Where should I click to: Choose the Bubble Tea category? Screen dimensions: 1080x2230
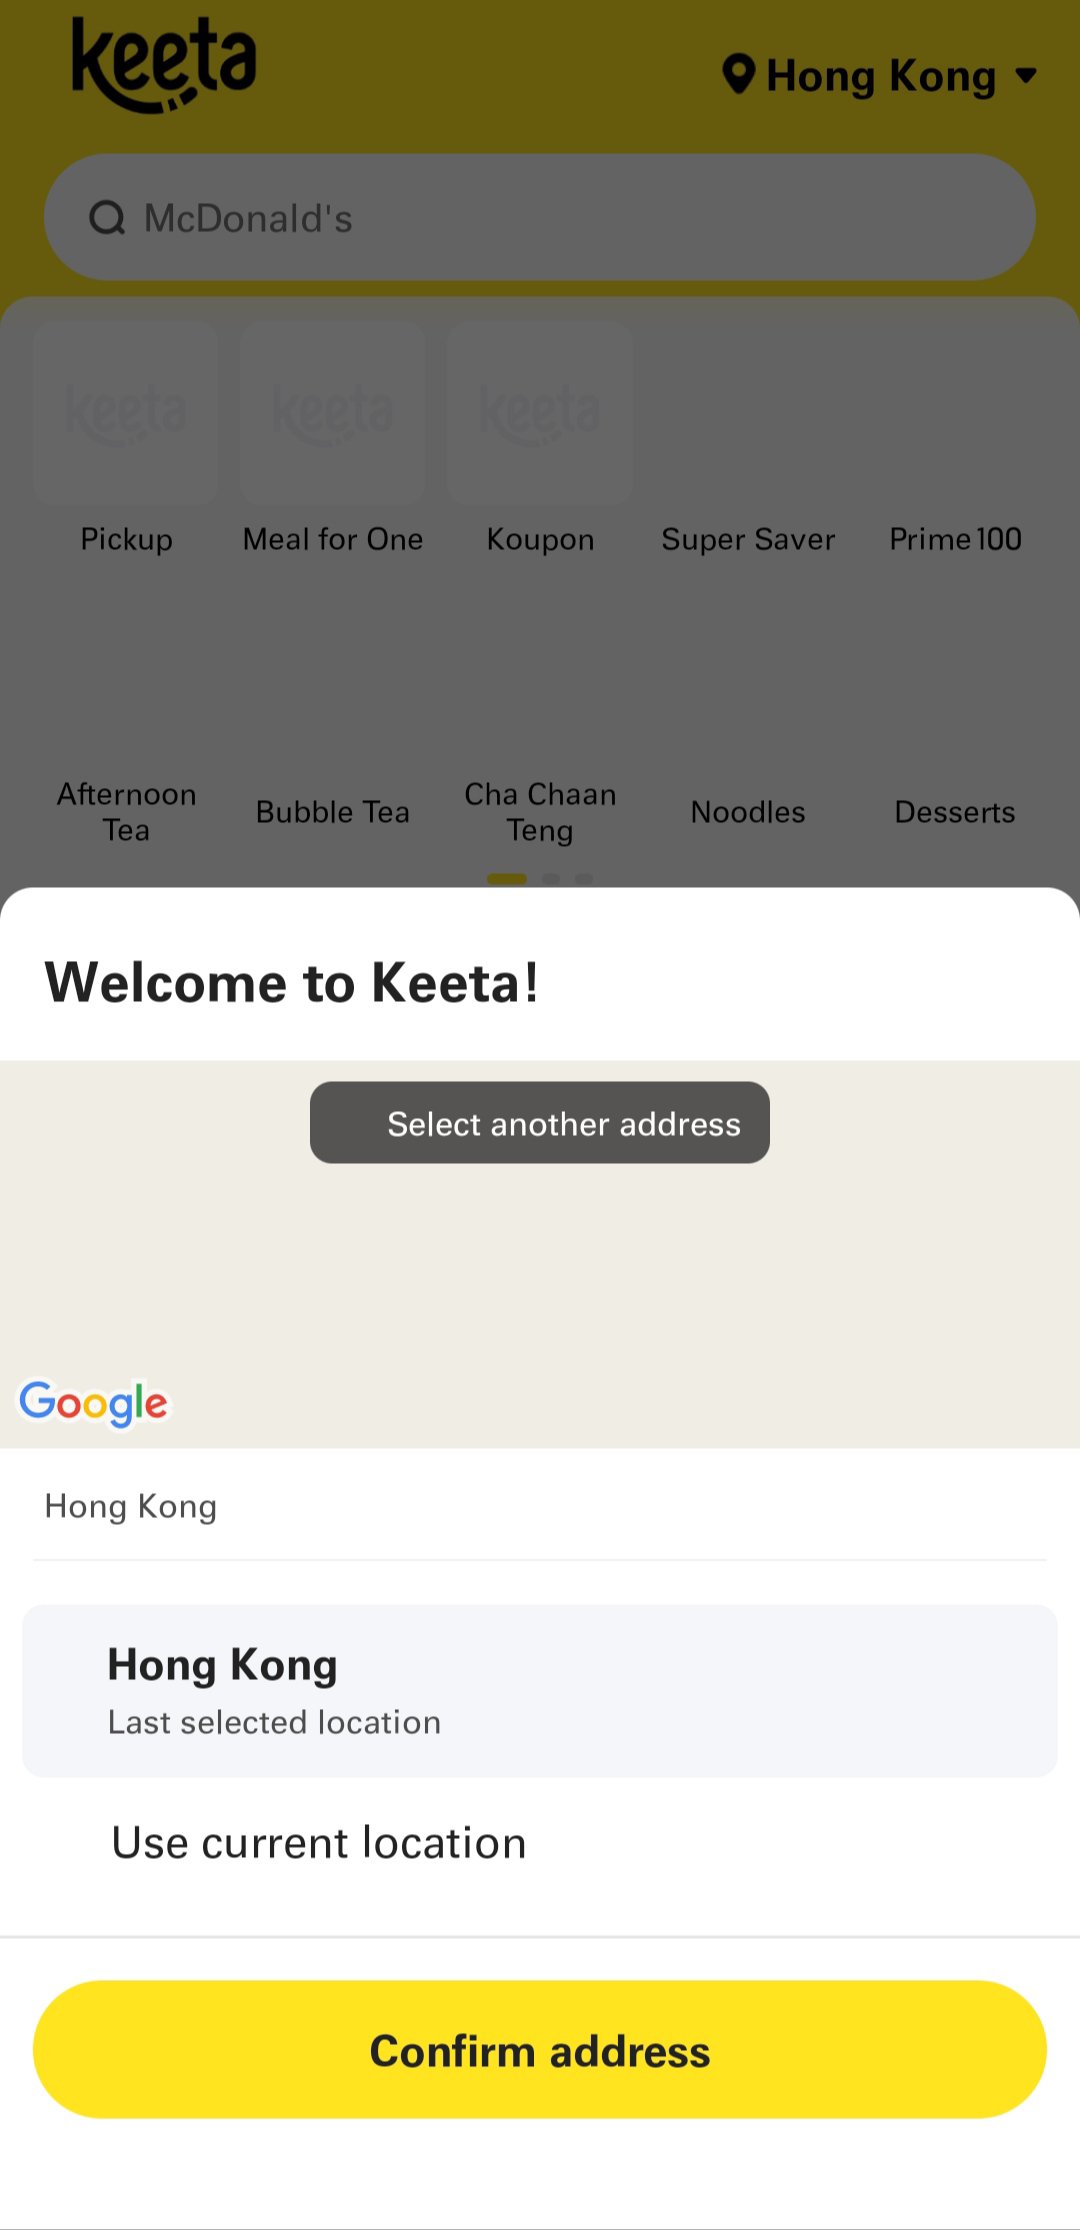[x=333, y=811]
